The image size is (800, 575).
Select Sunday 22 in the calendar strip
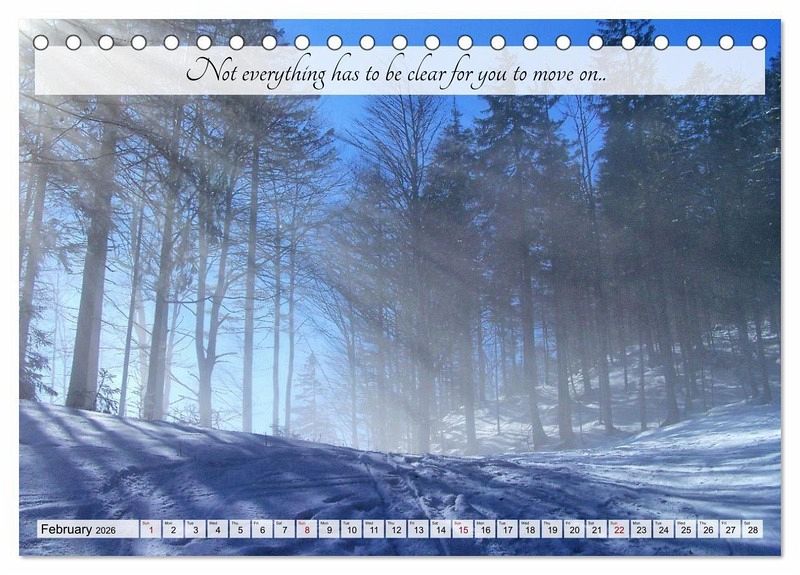pos(619,529)
